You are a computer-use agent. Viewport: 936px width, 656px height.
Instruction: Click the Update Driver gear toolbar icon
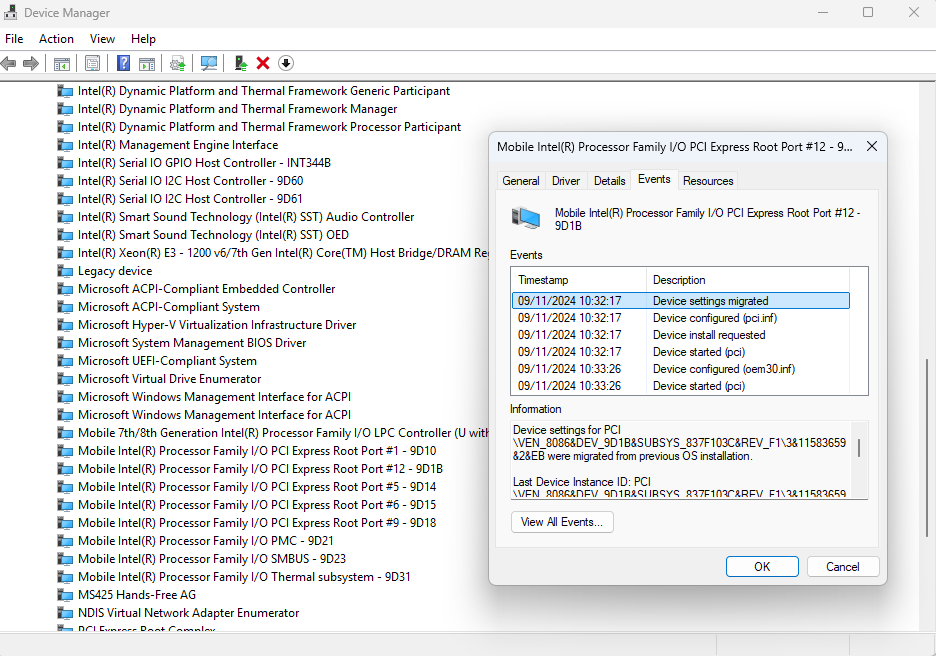pos(178,63)
